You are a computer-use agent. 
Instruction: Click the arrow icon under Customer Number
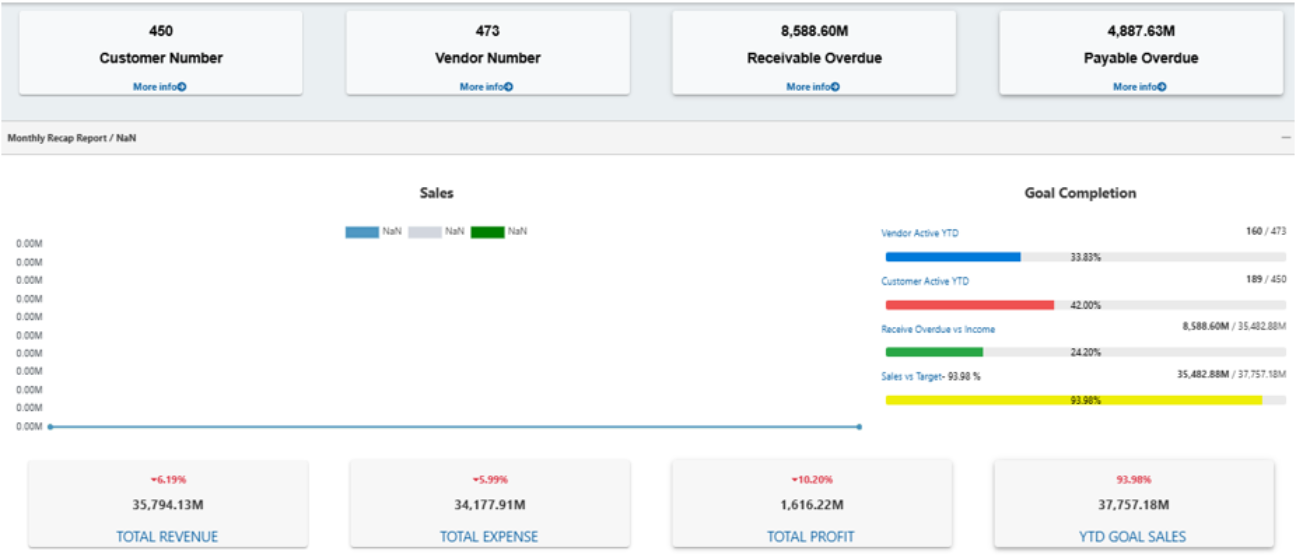pos(182,87)
